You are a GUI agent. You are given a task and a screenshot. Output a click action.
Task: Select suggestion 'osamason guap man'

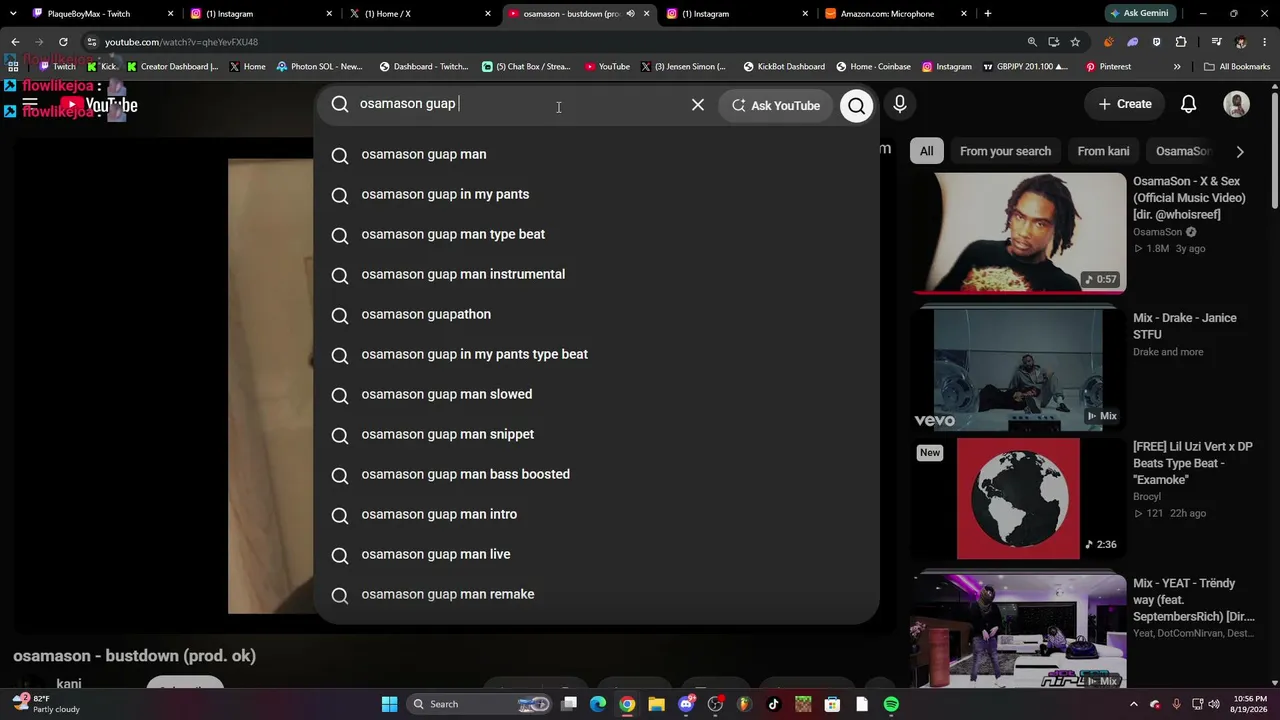596,154
